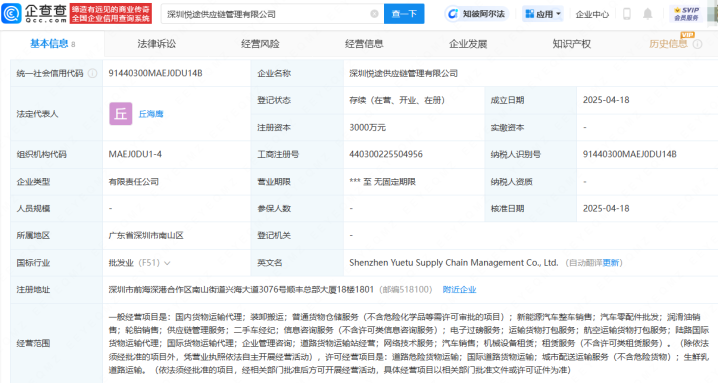Open 附近企业 nearby companies link
Viewport: 718px width, 383px height.
(x=459, y=290)
